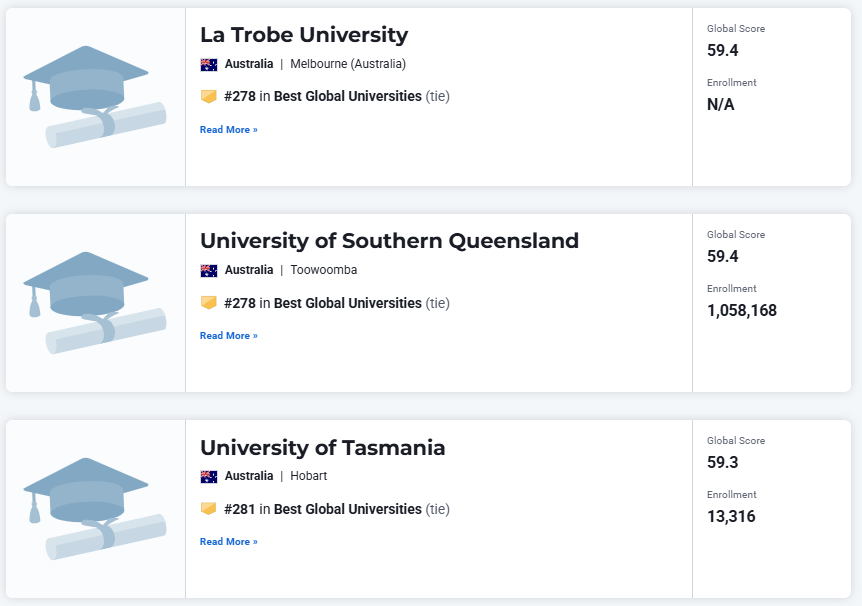Click Read More under University of Tasmania

click(229, 542)
